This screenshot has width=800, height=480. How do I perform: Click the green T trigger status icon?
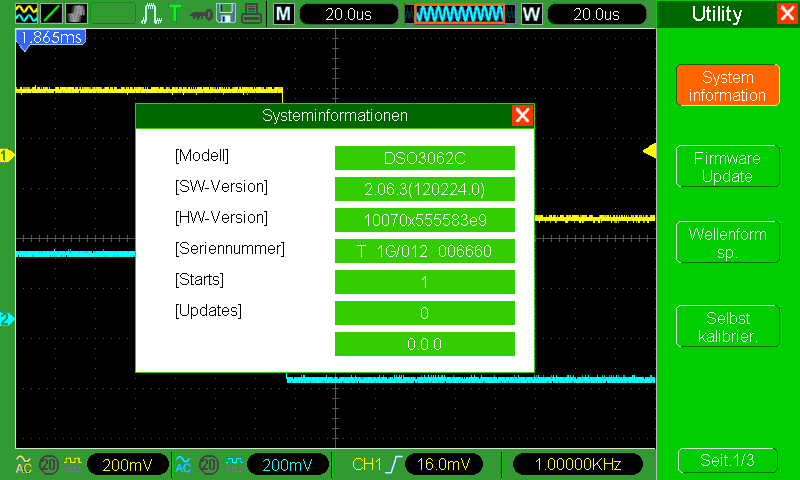coord(175,13)
